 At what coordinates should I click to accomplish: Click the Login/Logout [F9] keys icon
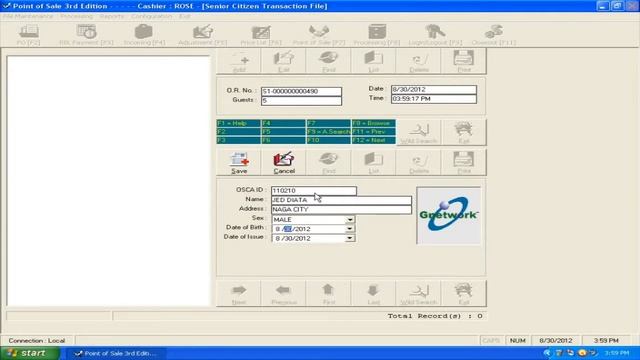435,34
